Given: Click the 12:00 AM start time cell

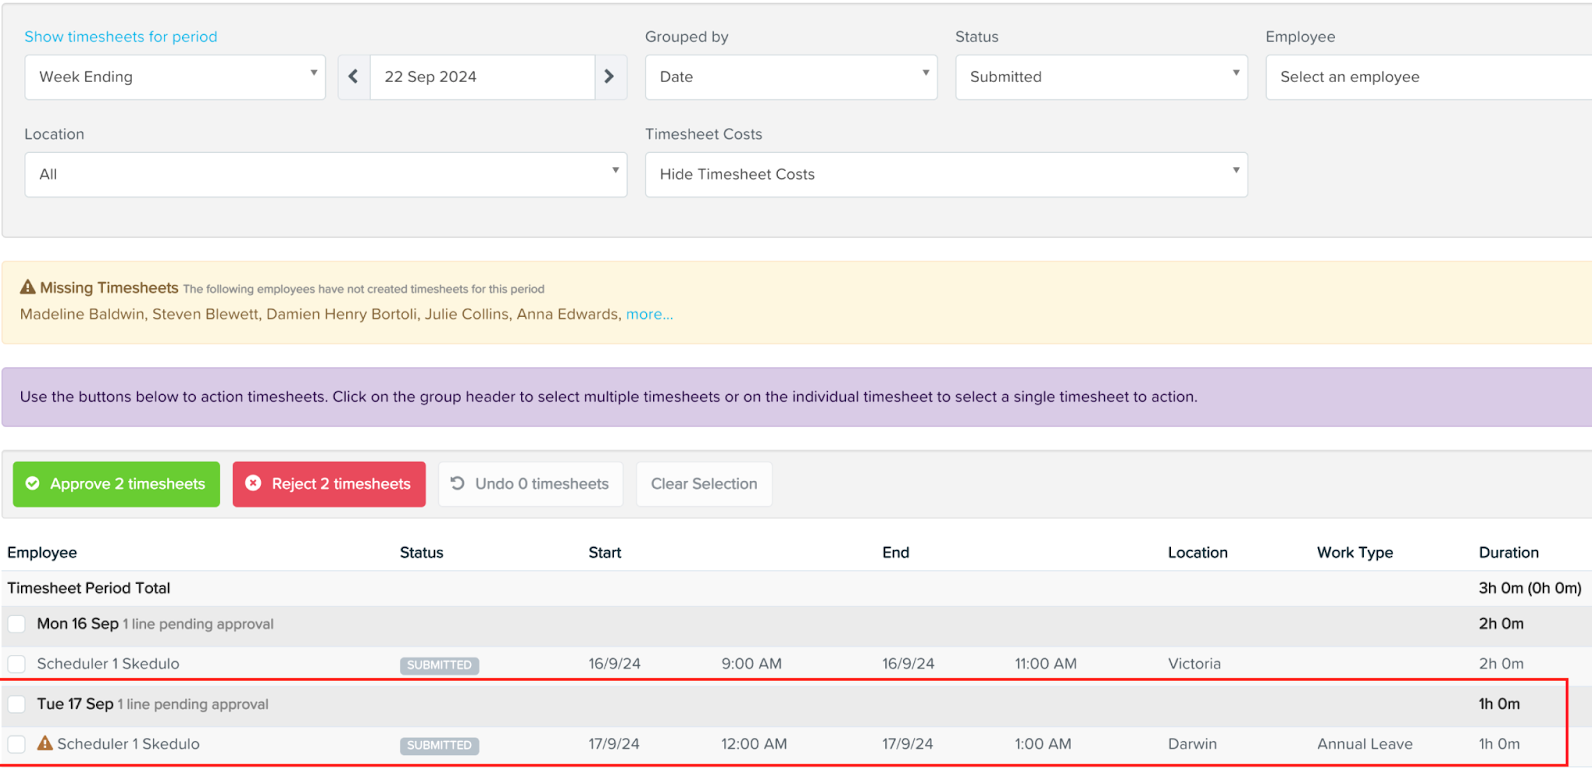Looking at the screenshot, I should pos(754,744).
